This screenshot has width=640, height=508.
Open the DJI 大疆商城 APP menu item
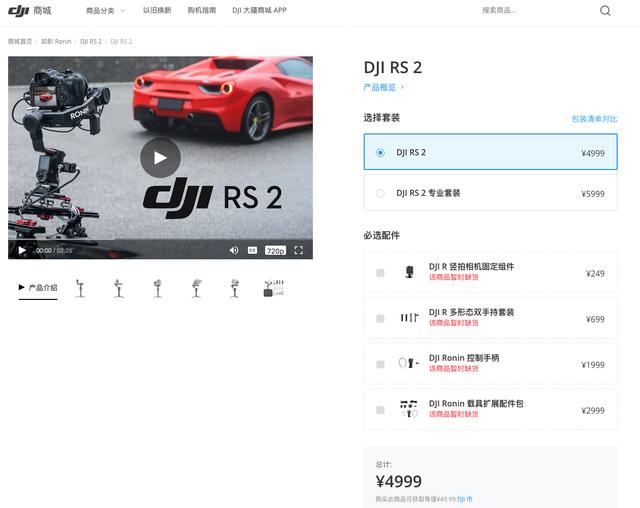[259, 10]
